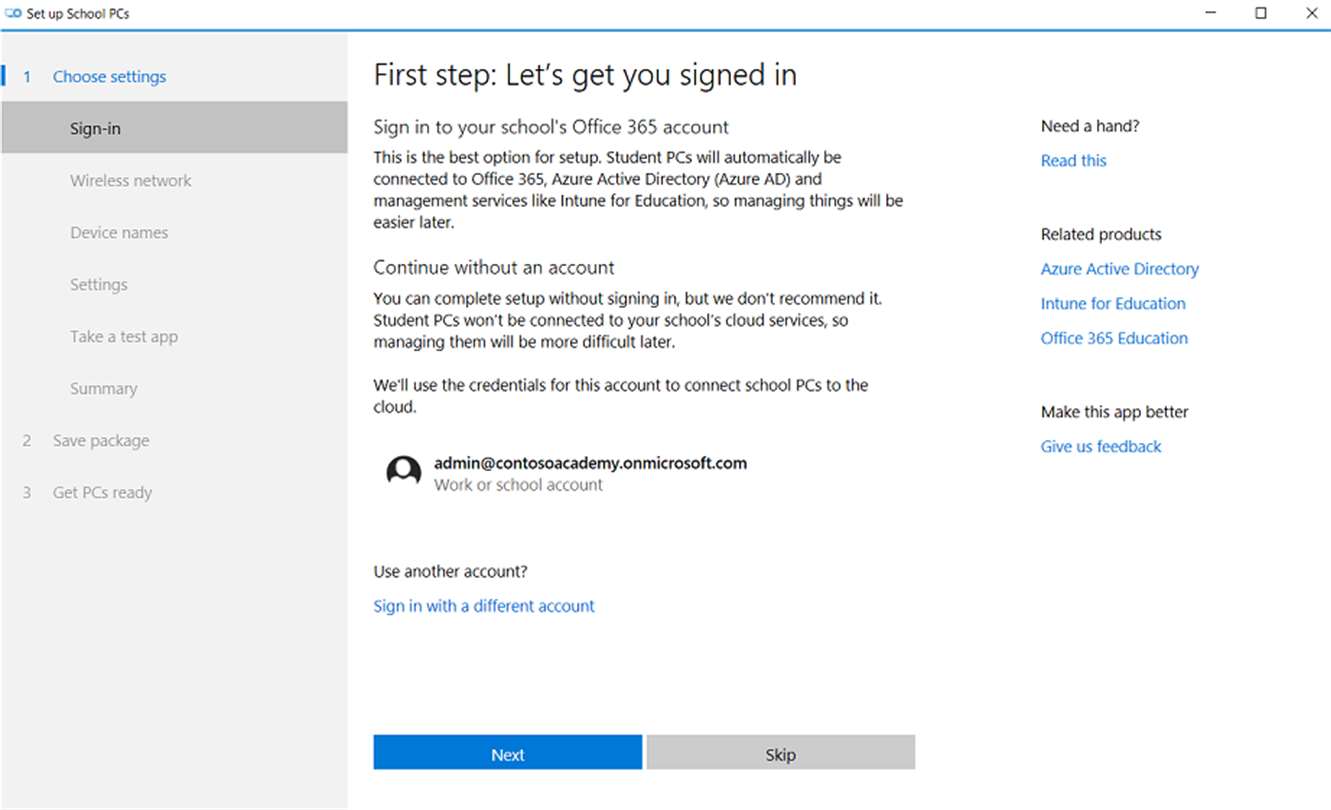Viewport: 1331px width, 810px height.
Task: Expand step 2 Save package
Action: [100, 441]
